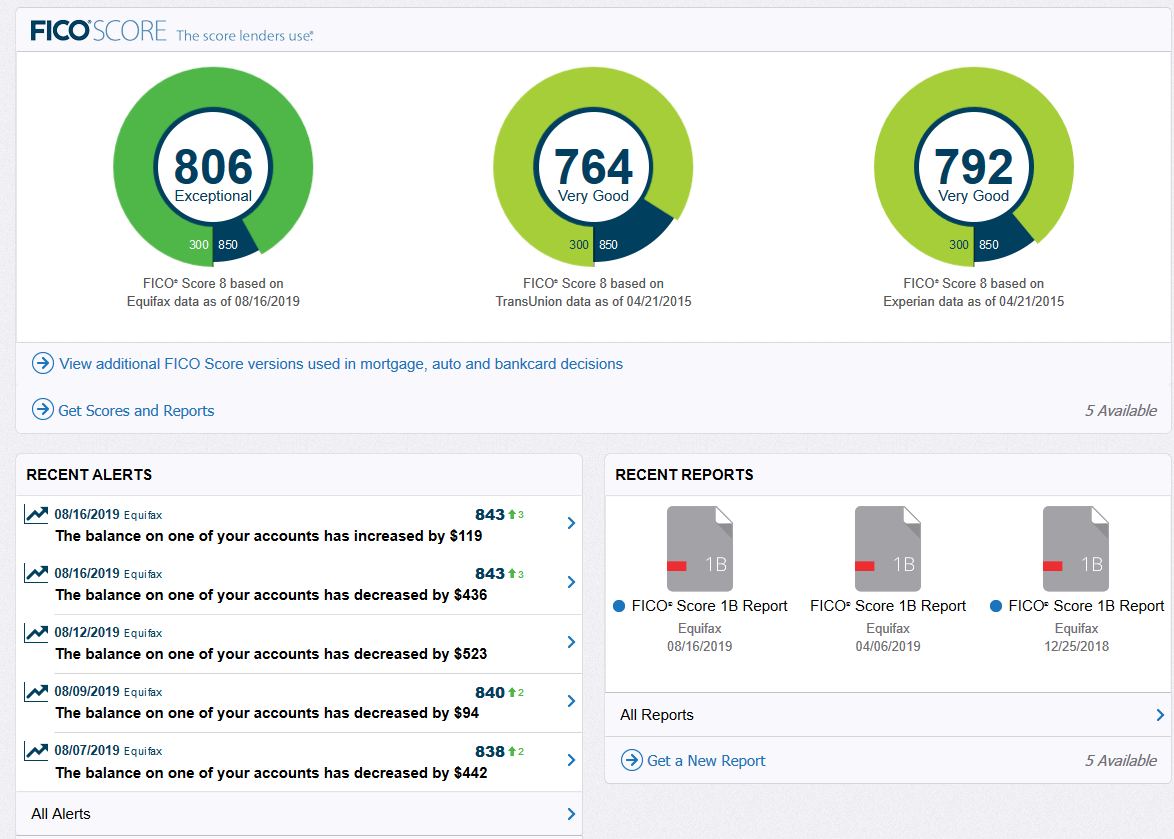Open the Get Scores and Reports link

click(x=136, y=411)
